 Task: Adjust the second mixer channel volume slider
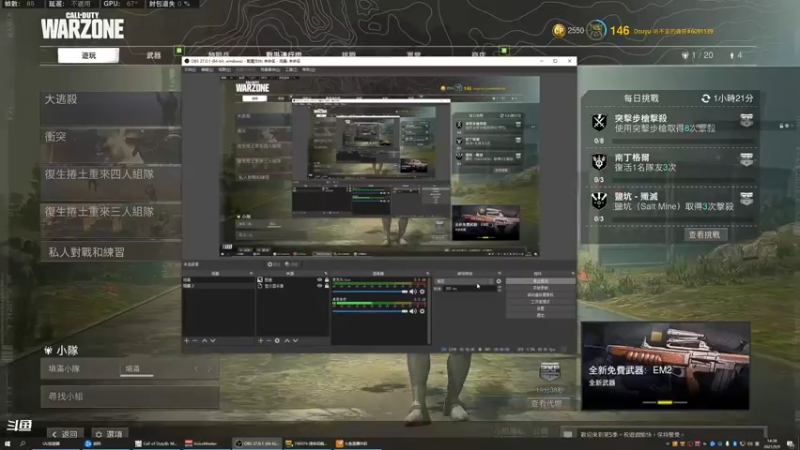coord(370,311)
